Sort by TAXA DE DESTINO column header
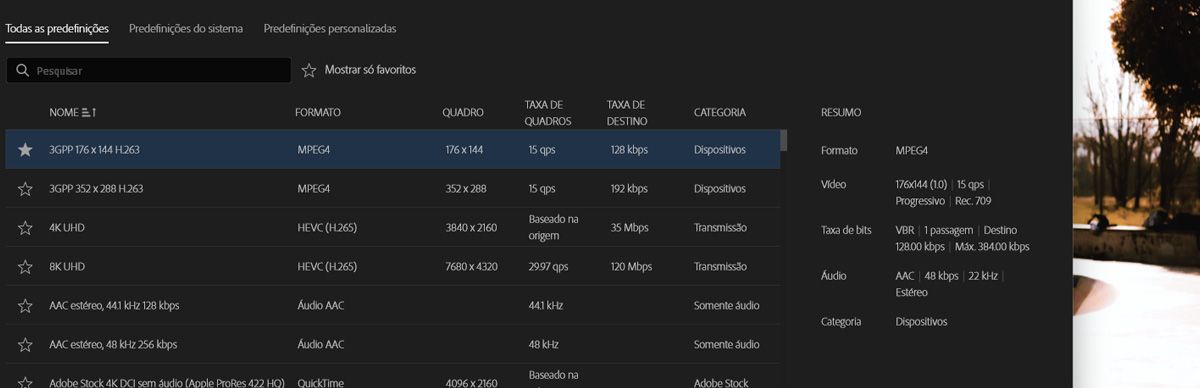 point(627,112)
